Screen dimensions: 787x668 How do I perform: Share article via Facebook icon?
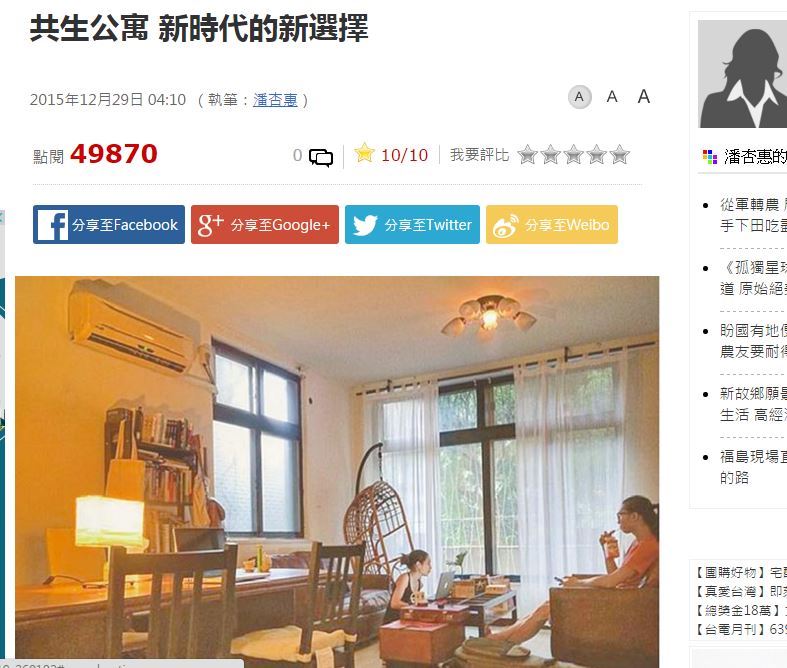(x=53, y=225)
